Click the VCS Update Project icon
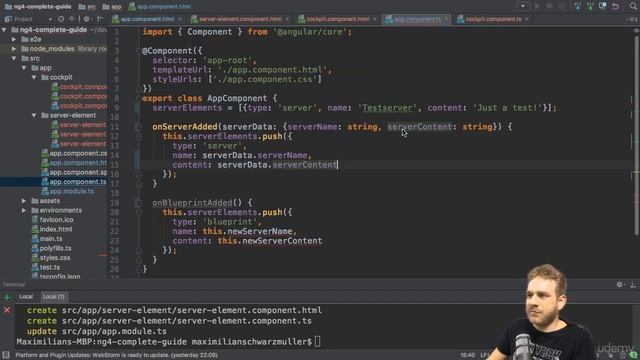Viewport: 640px width, 360px height. (x=577, y=6)
